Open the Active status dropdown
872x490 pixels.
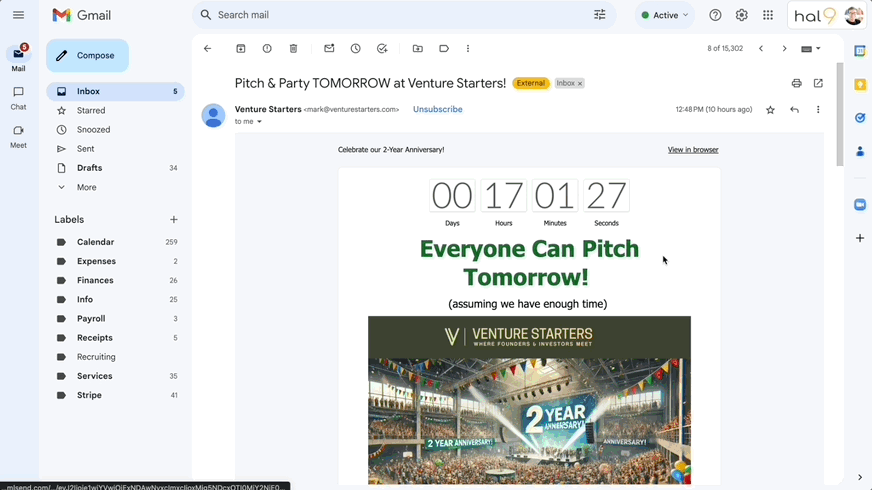point(665,15)
